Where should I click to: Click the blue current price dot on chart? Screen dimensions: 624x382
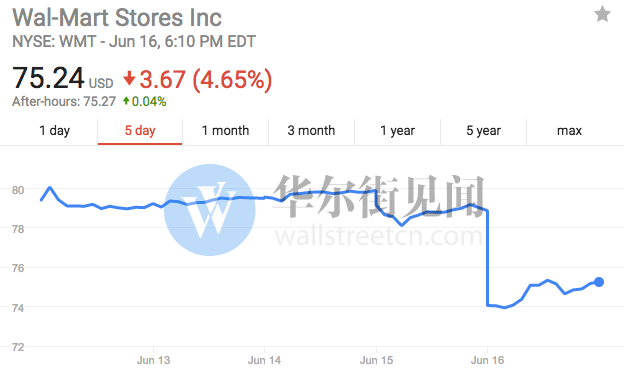tap(599, 282)
